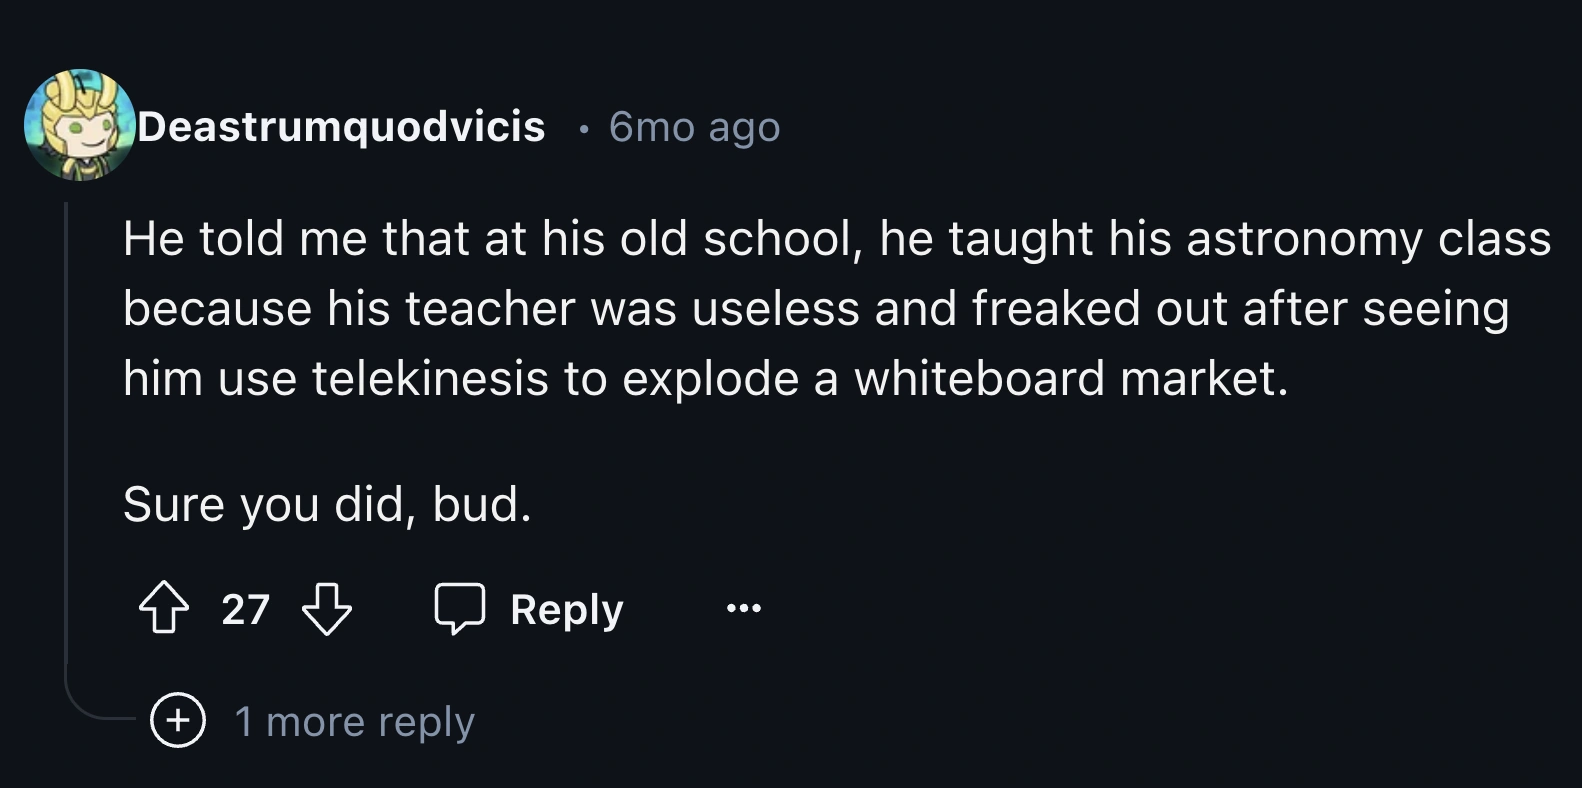Click the "Sure you did, bud." line
Viewport: 1582px width, 788px height.
click(327, 504)
